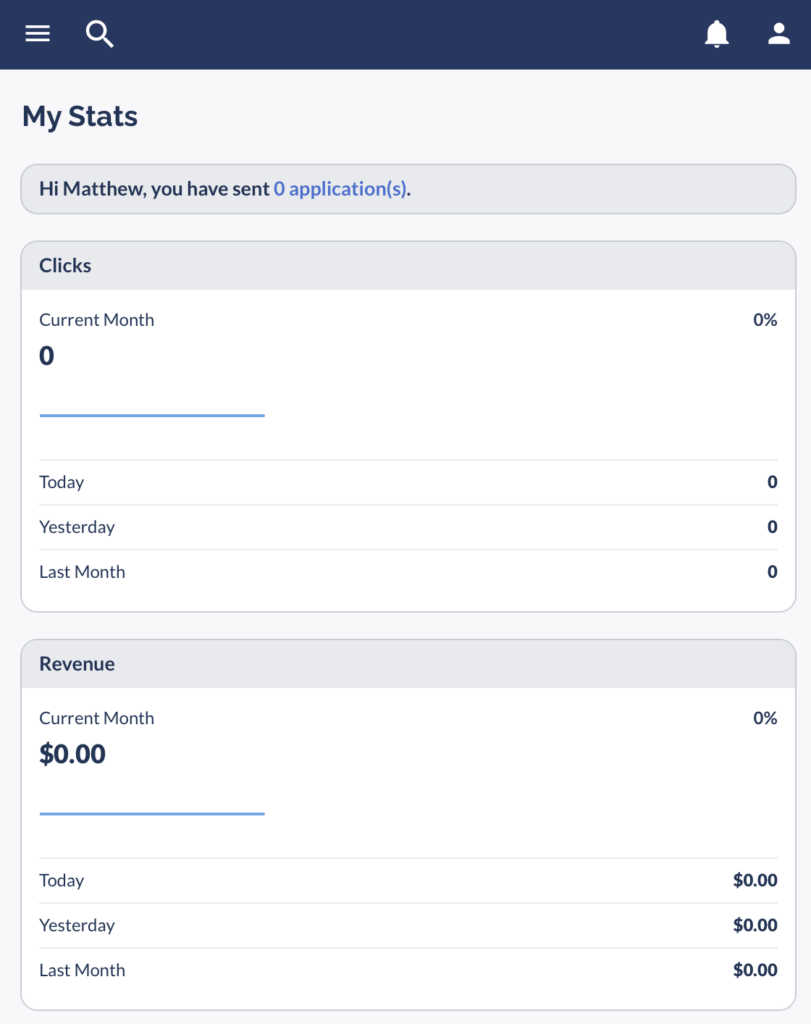This screenshot has width=811, height=1024.
Task: Select the Today row under Clicks
Action: [x=408, y=482]
